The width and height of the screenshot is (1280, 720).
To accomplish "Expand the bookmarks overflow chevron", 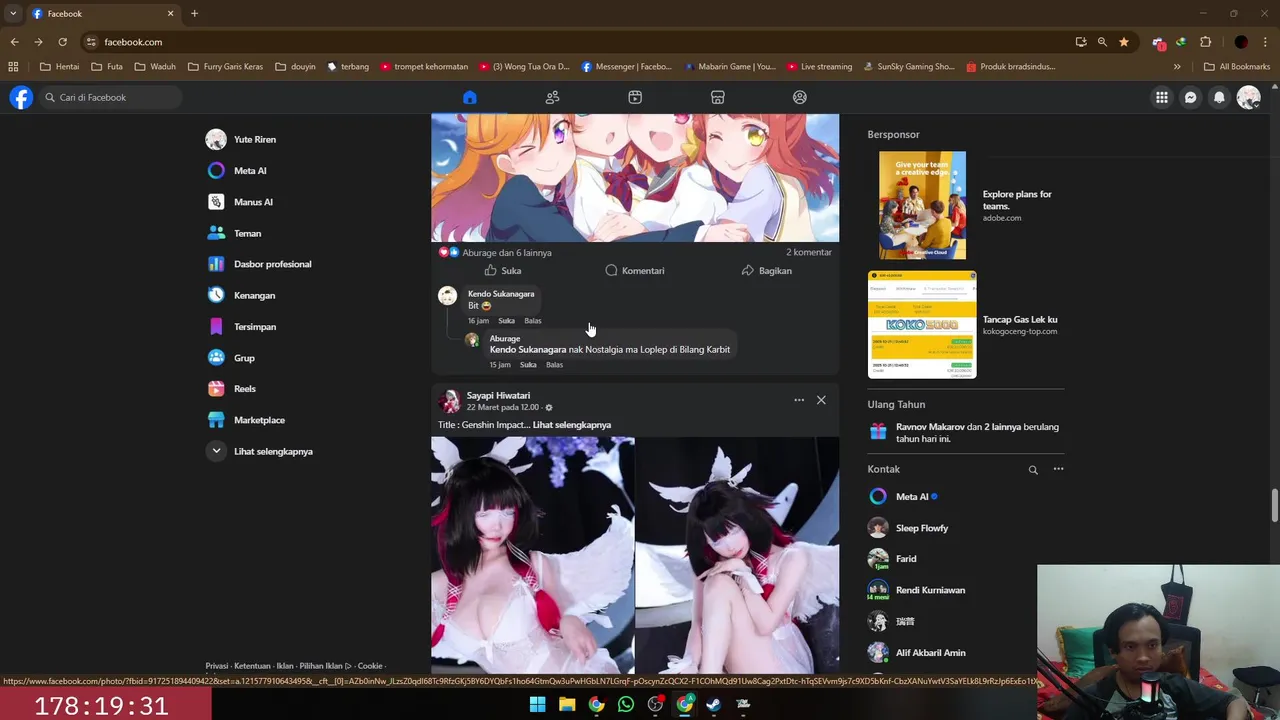I will (1177, 67).
